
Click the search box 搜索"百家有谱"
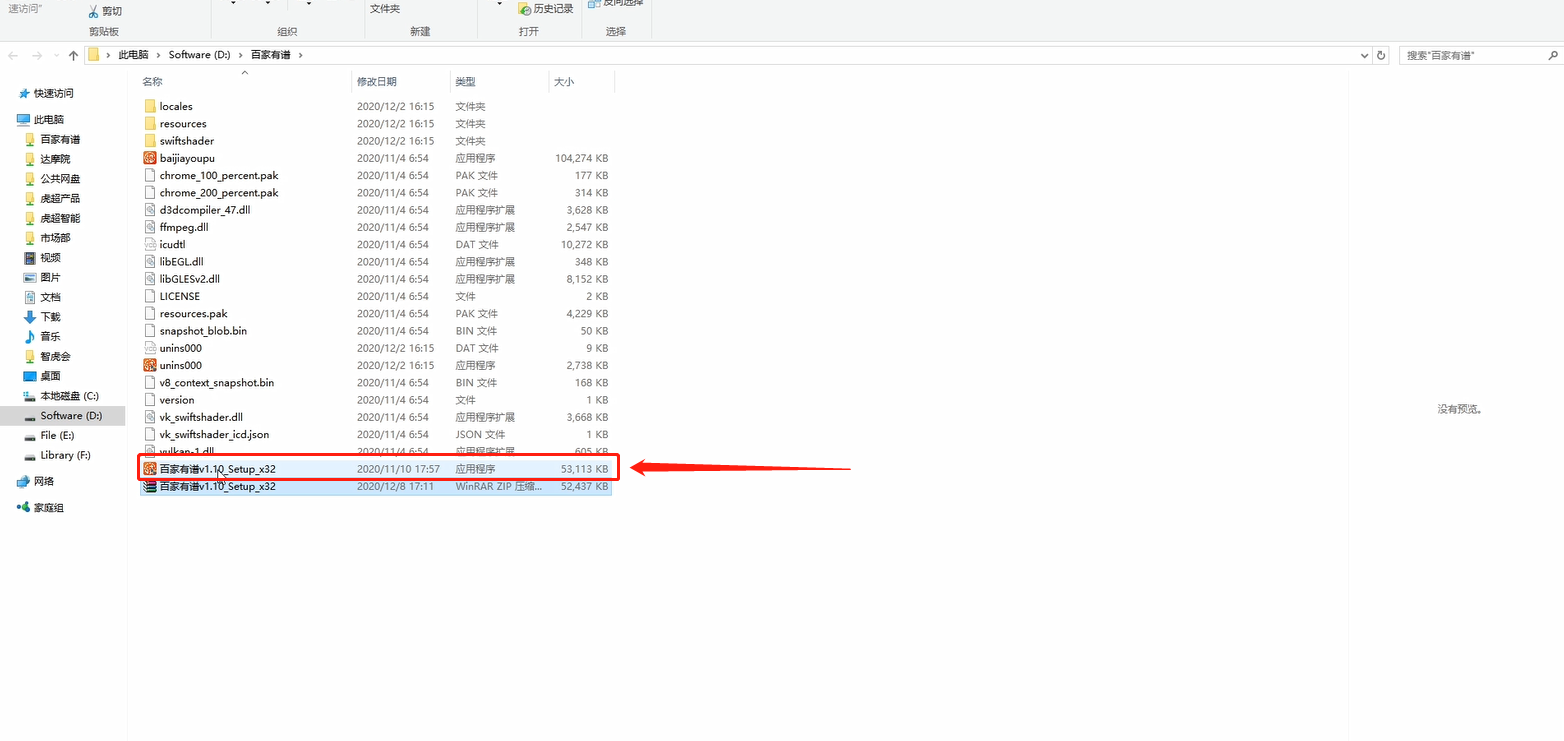pos(1470,55)
